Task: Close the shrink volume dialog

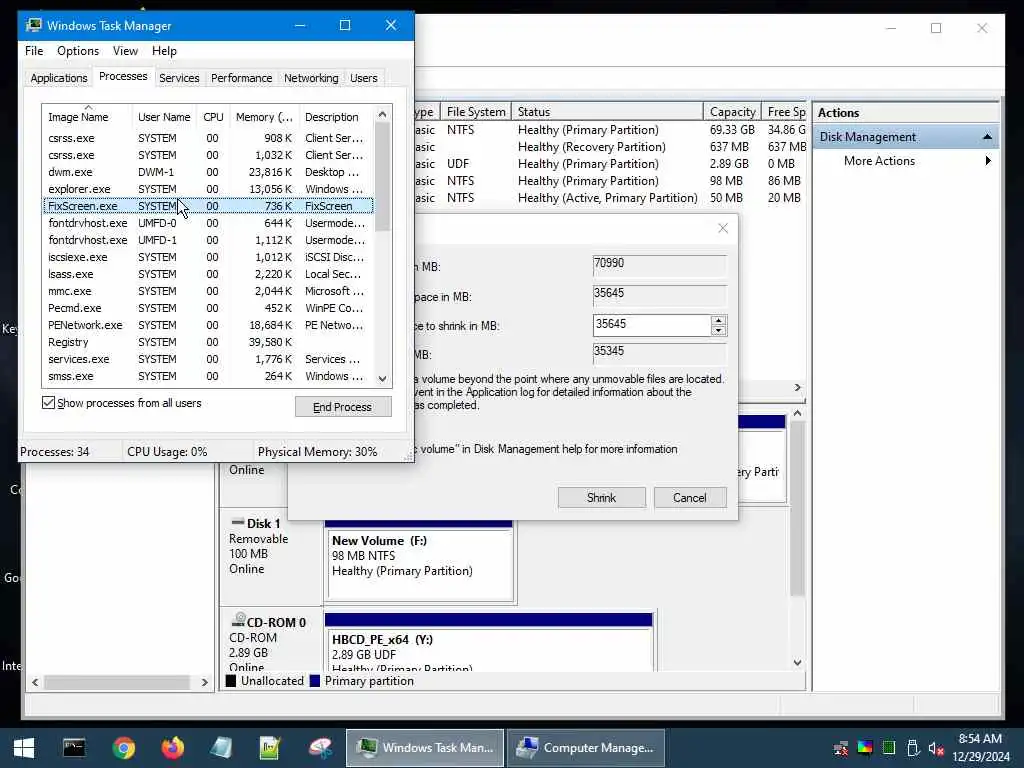Action: [x=723, y=228]
